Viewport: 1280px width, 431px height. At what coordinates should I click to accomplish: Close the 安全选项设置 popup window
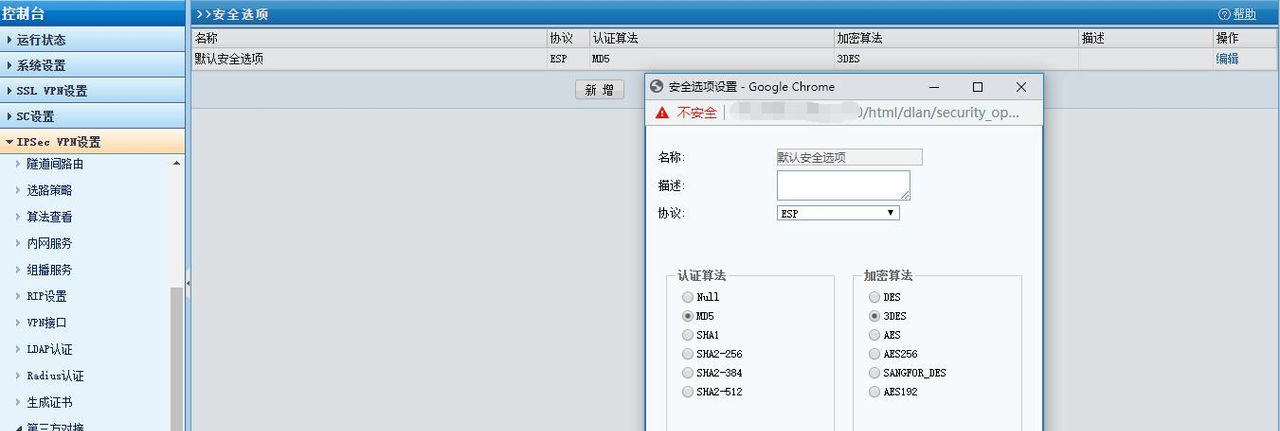(x=1021, y=87)
